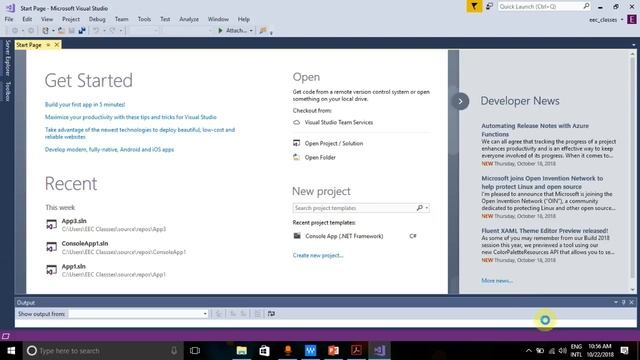
Task: Toggle auto-hide pin on the Output panel
Action: point(623,302)
